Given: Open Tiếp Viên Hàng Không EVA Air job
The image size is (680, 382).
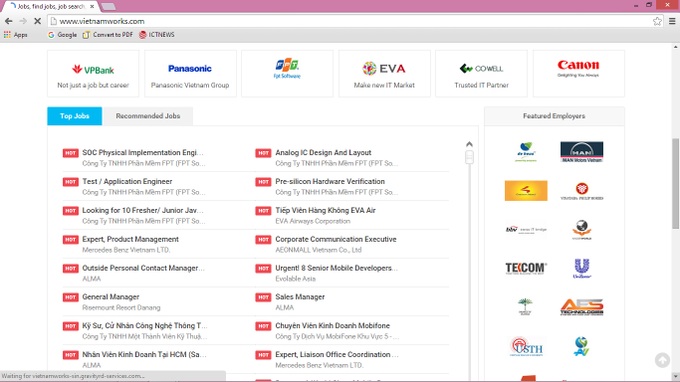Looking at the screenshot, I should click(325, 210).
